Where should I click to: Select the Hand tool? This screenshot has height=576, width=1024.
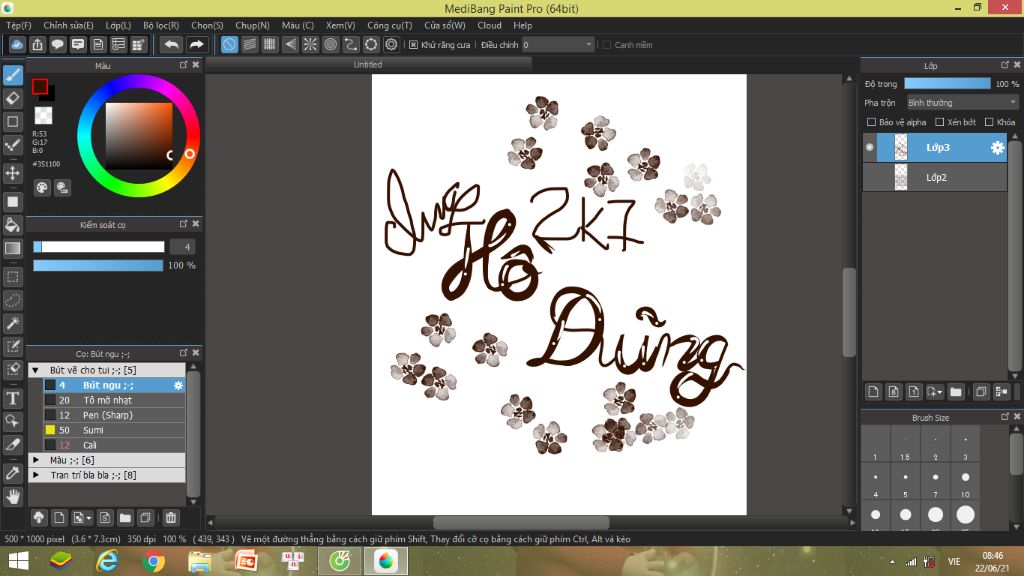click(12, 497)
